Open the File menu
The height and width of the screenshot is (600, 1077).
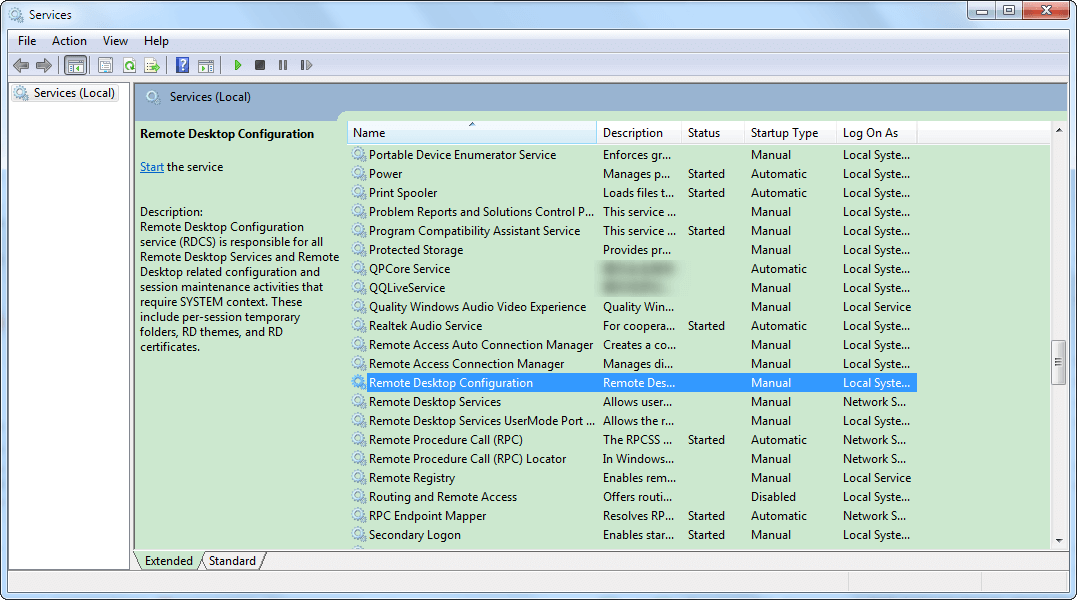[27, 41]
